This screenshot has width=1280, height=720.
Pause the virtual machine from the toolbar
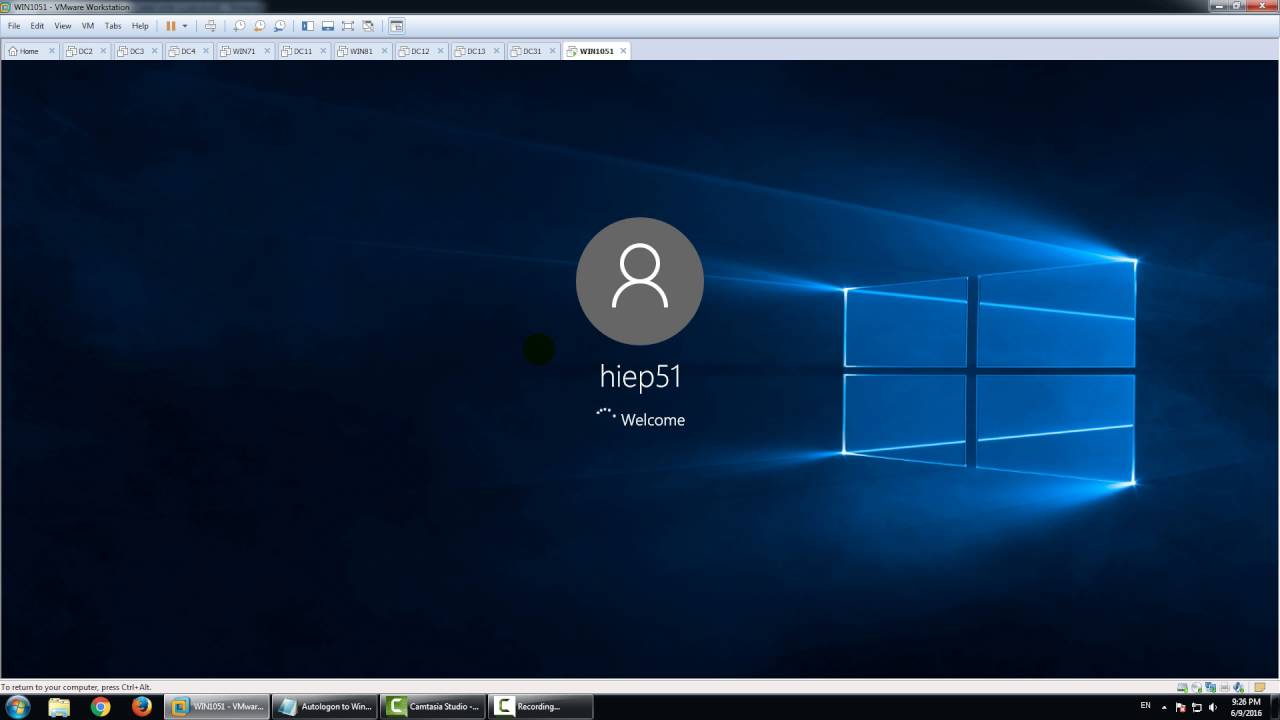pyautogui.click(x=171, y=26)
